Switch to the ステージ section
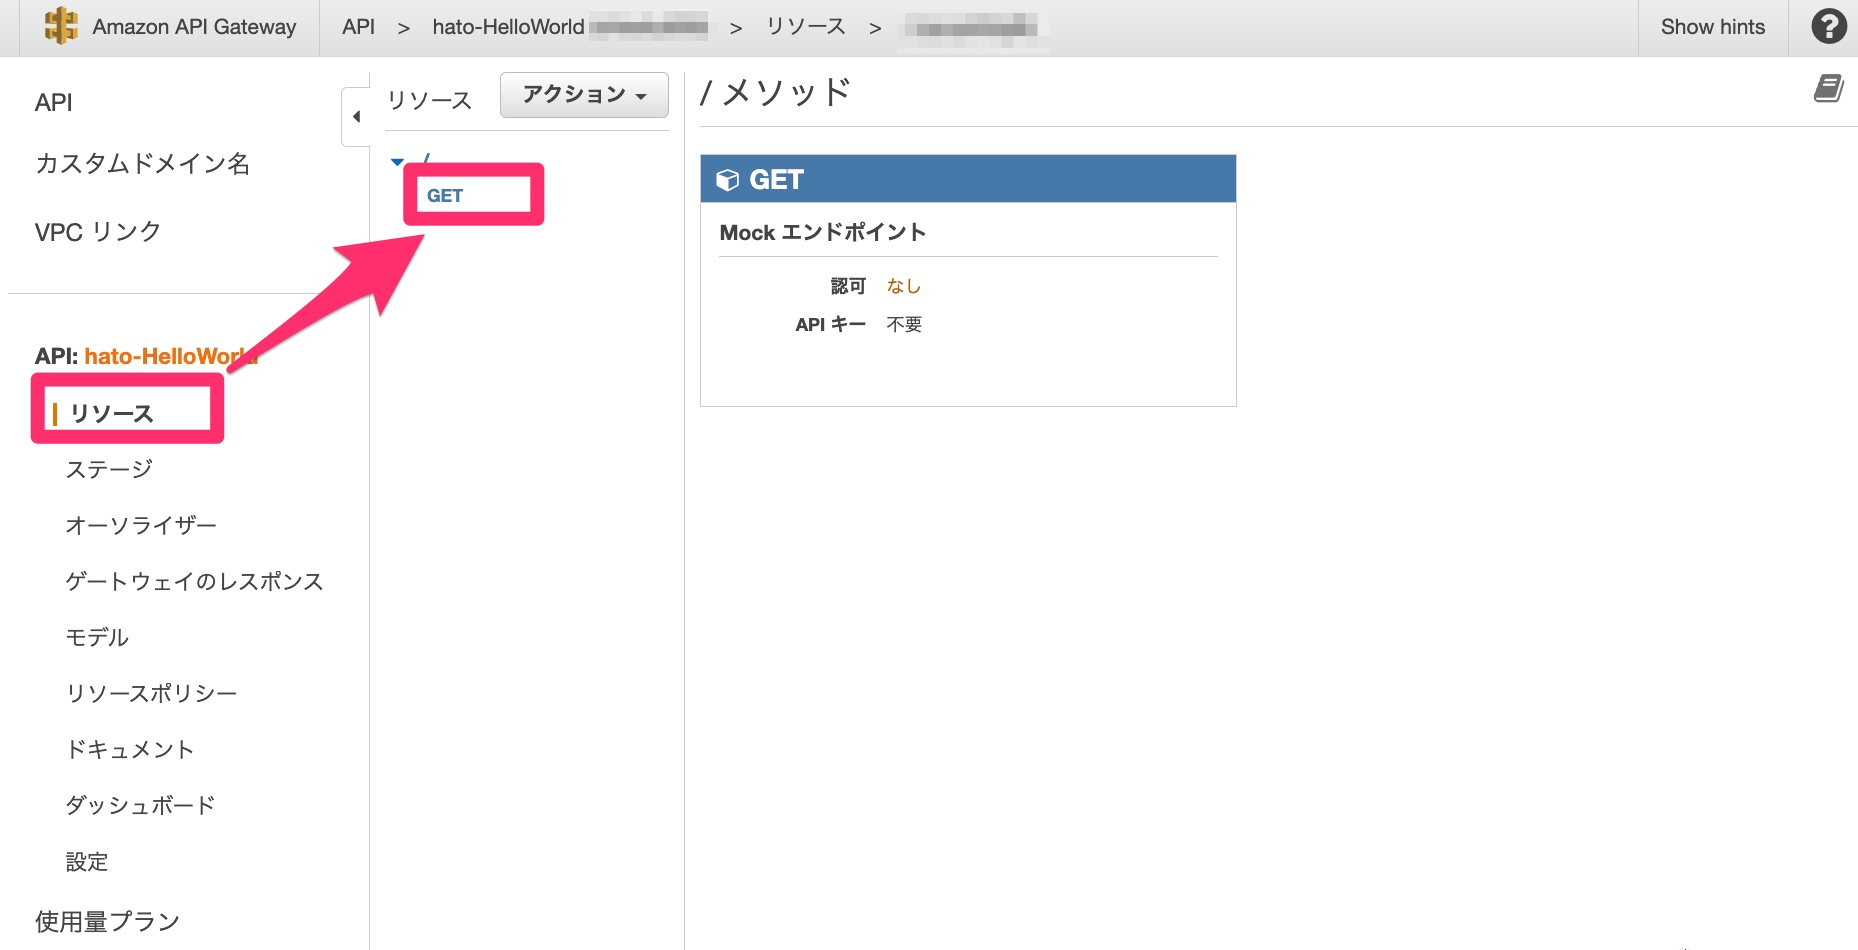 109,468
